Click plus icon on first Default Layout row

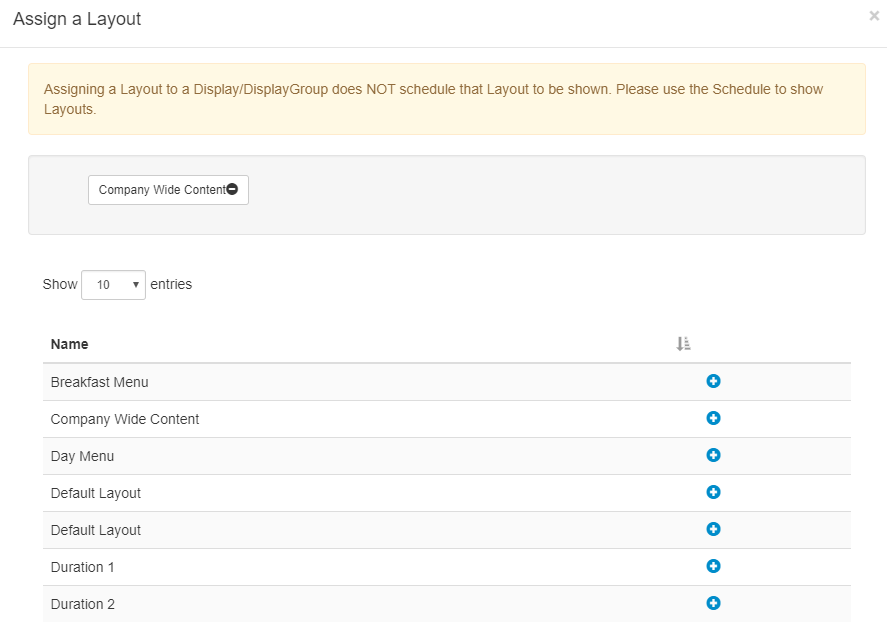click(x=713, y=492)
